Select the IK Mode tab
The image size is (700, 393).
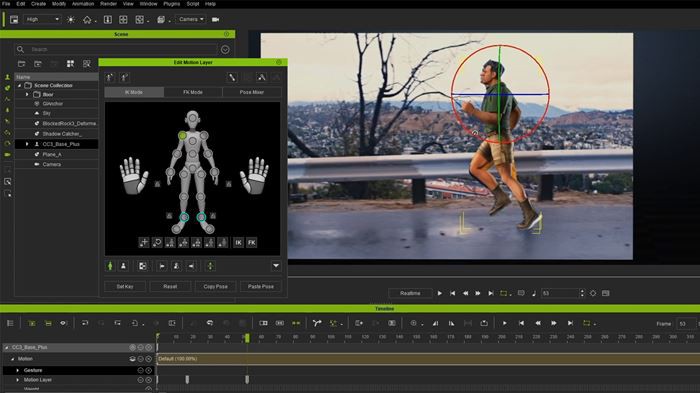pyautogui.click(x=134, y=92)
